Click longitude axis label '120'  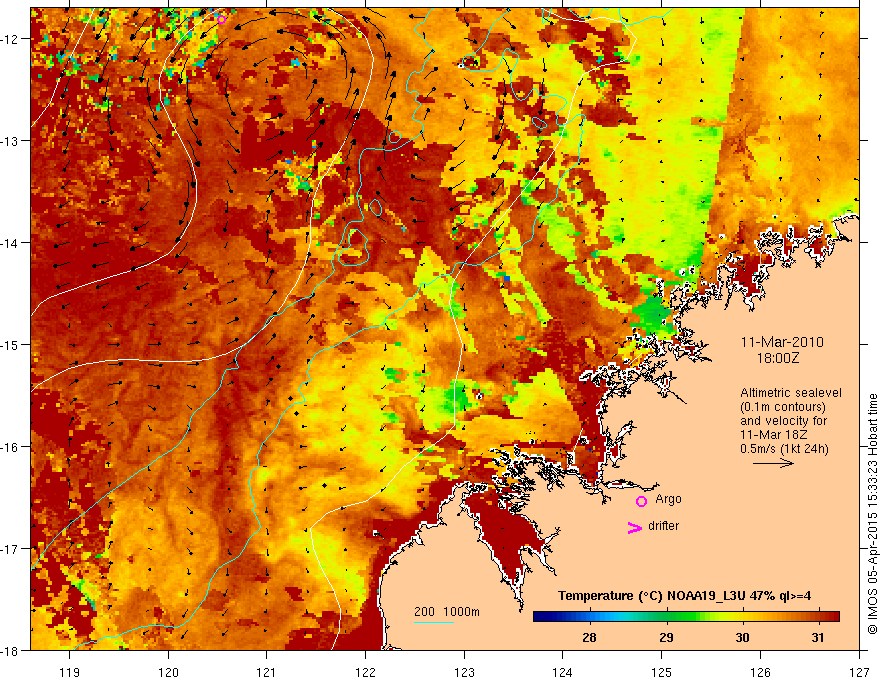tap(168, 672)
